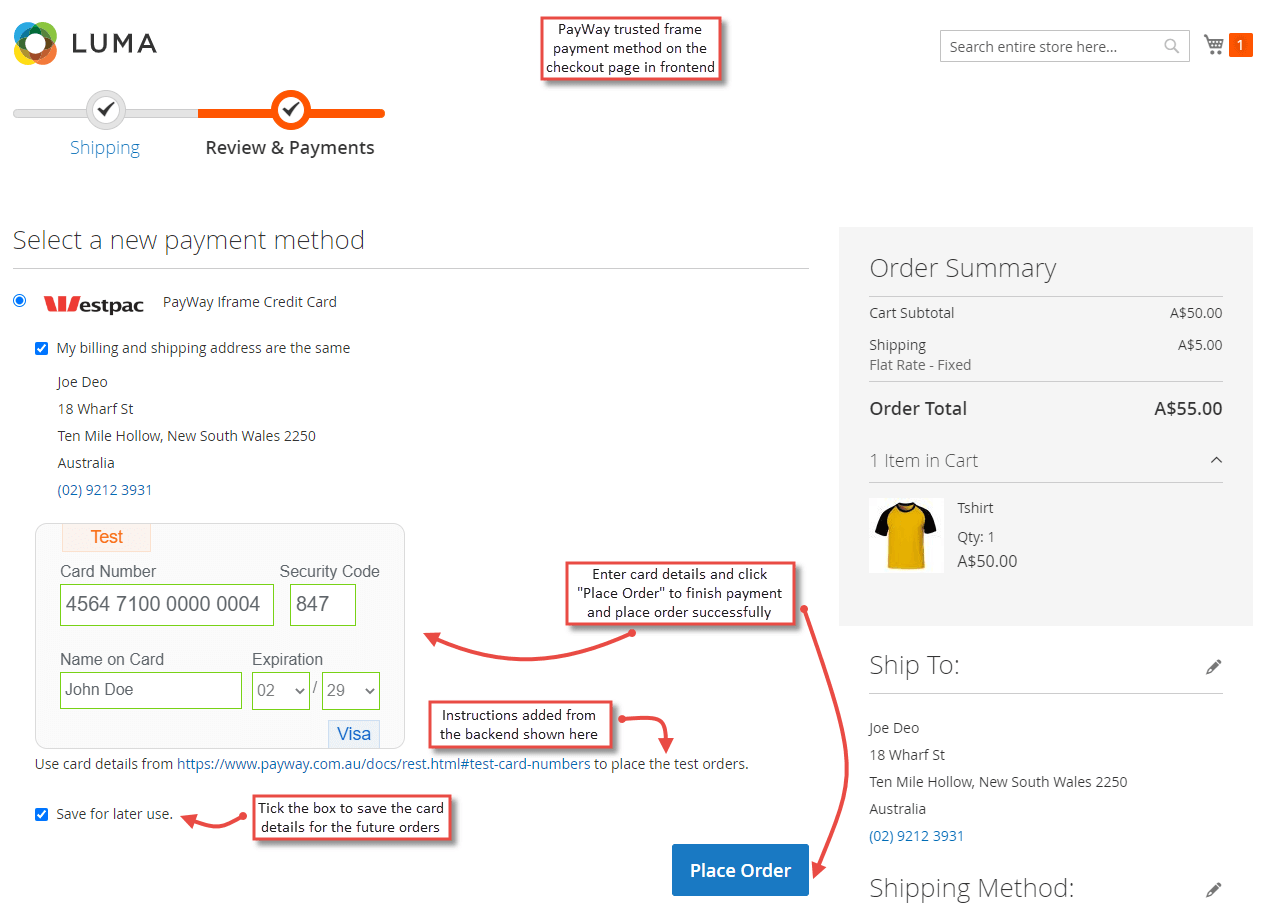Click the Westpac logo

click(x=93, y=303)
